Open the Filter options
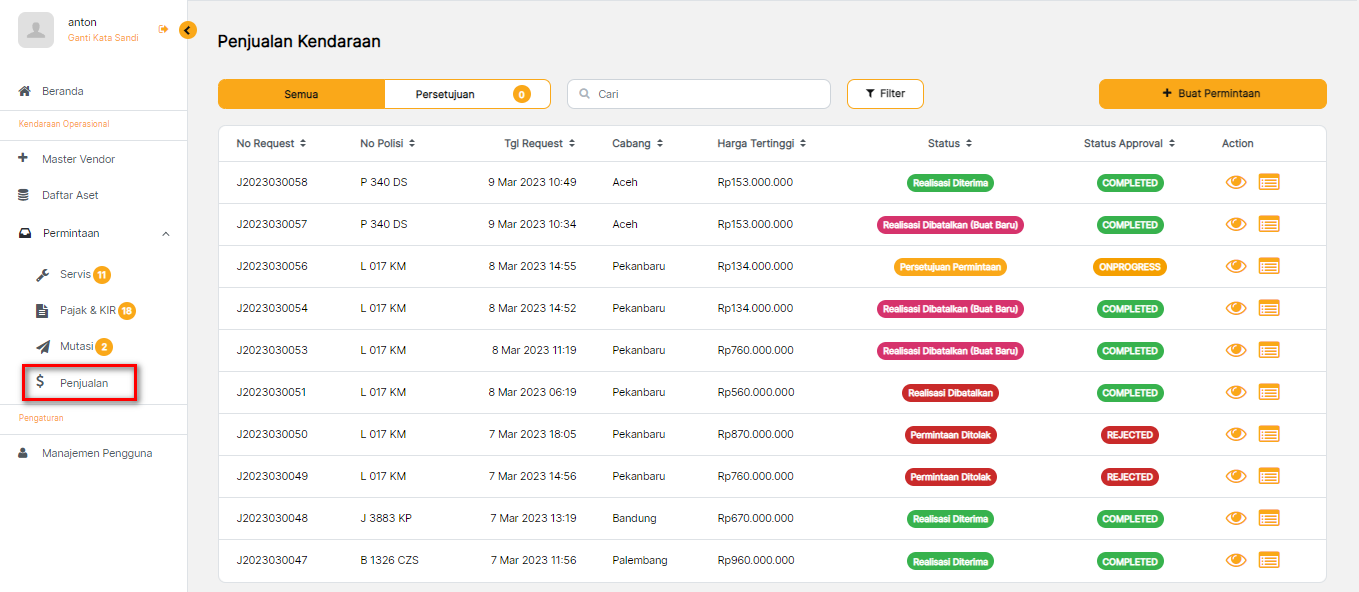The width and height of the screenshot is (1359, 592). [x=885, y=94]
